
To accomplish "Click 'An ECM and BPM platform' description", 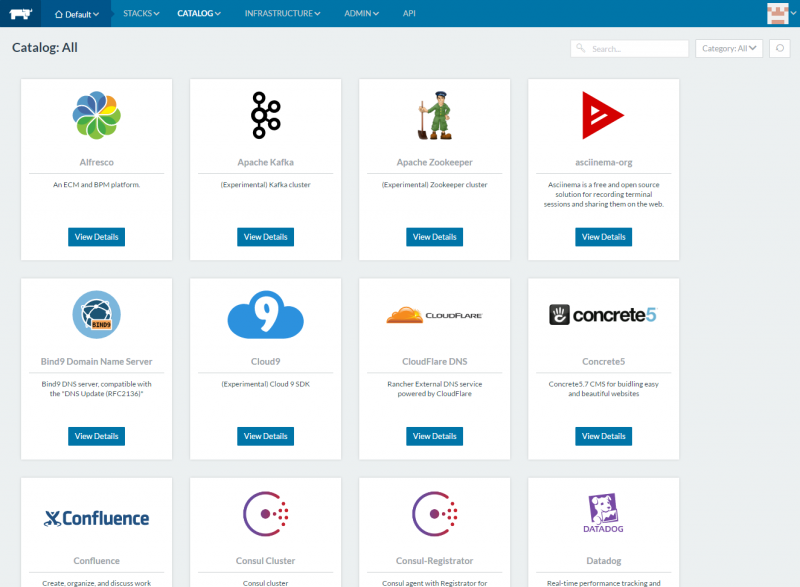I will [96, 185].
